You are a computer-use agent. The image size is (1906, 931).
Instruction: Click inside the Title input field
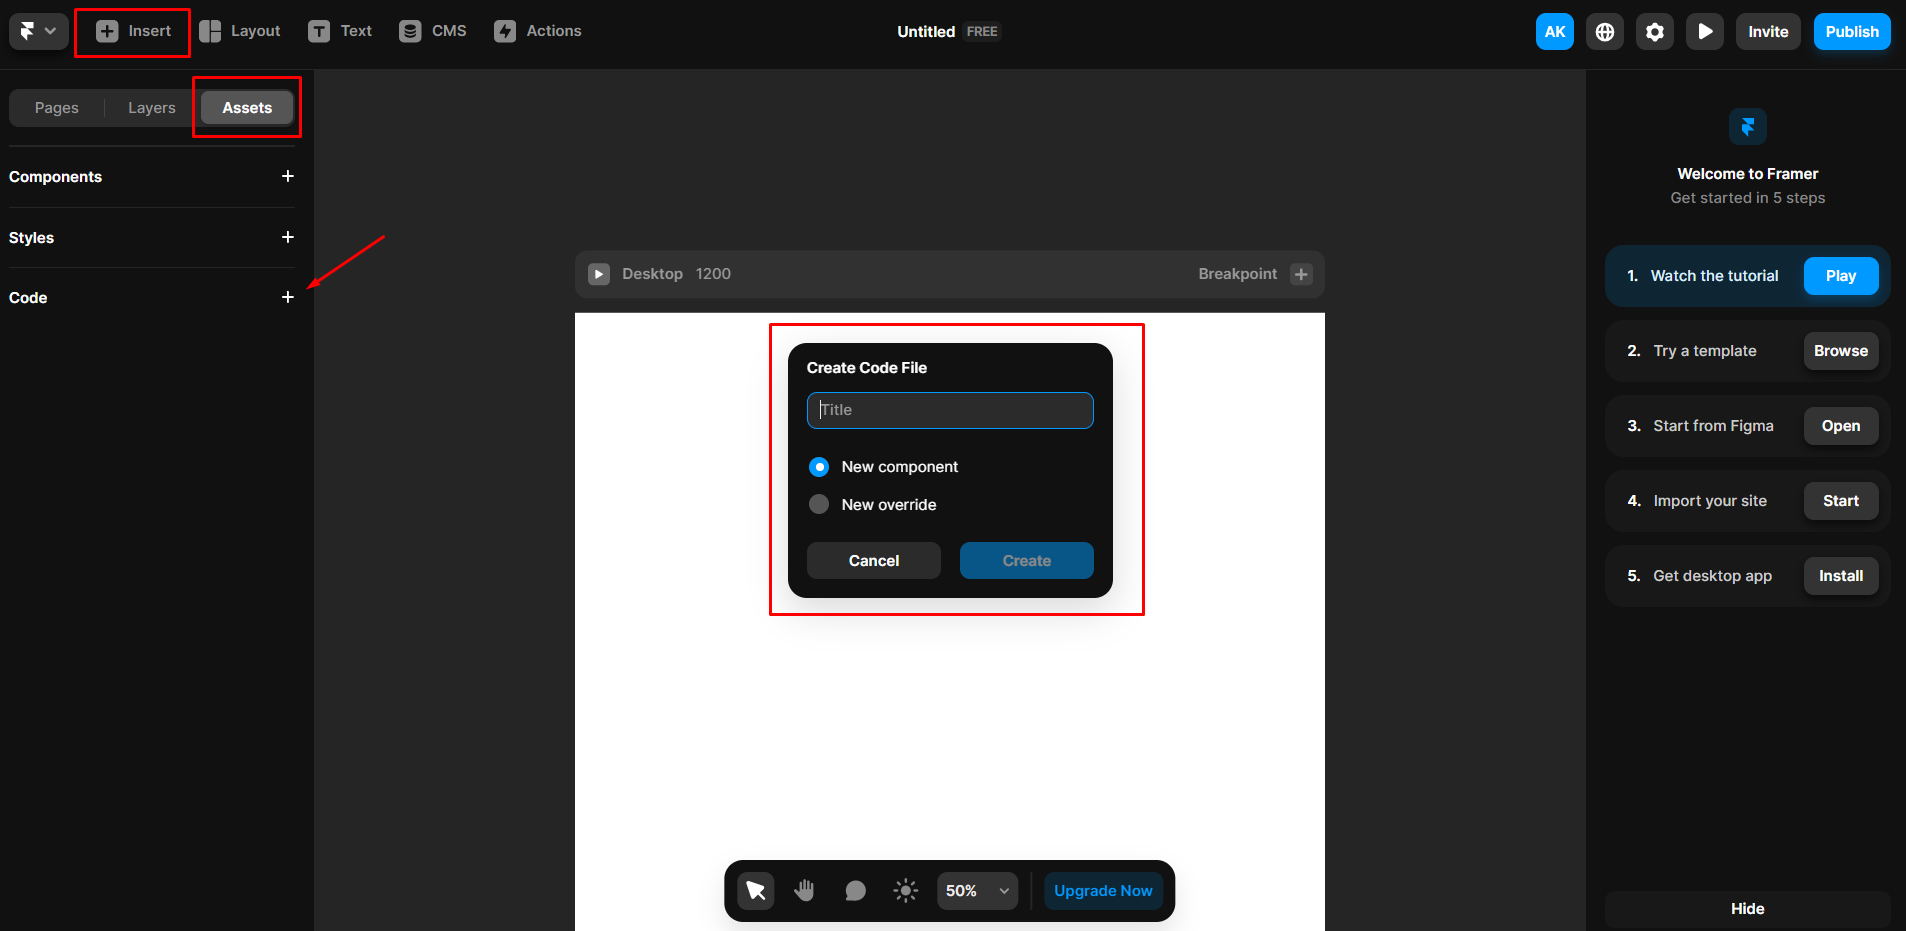click(948, 410)
